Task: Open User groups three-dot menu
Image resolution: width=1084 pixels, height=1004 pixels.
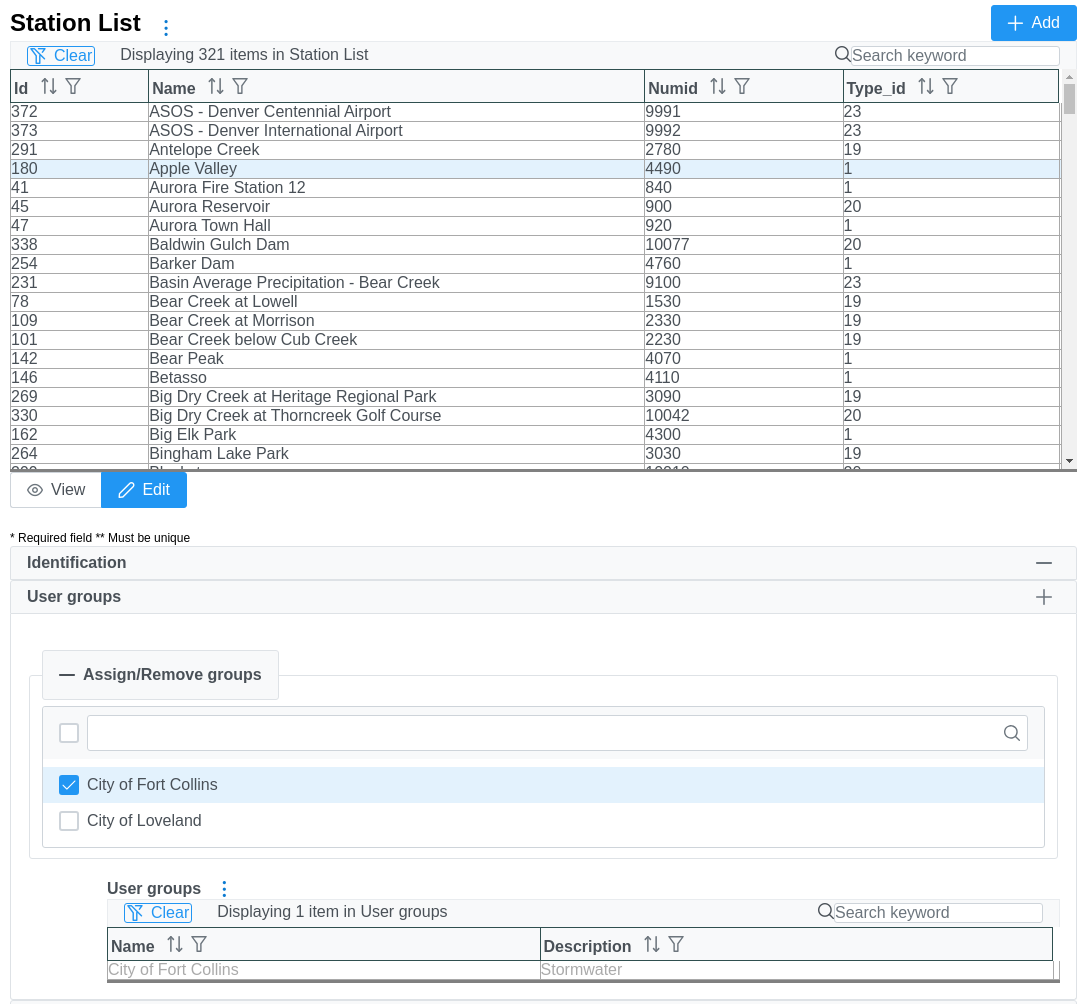Action: 224,889
